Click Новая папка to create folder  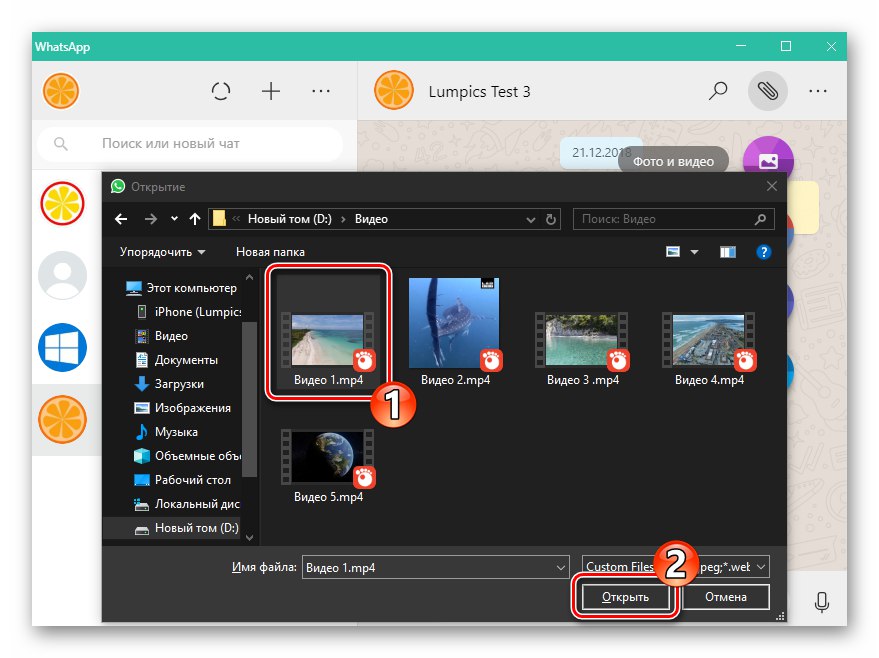[270, 252]
